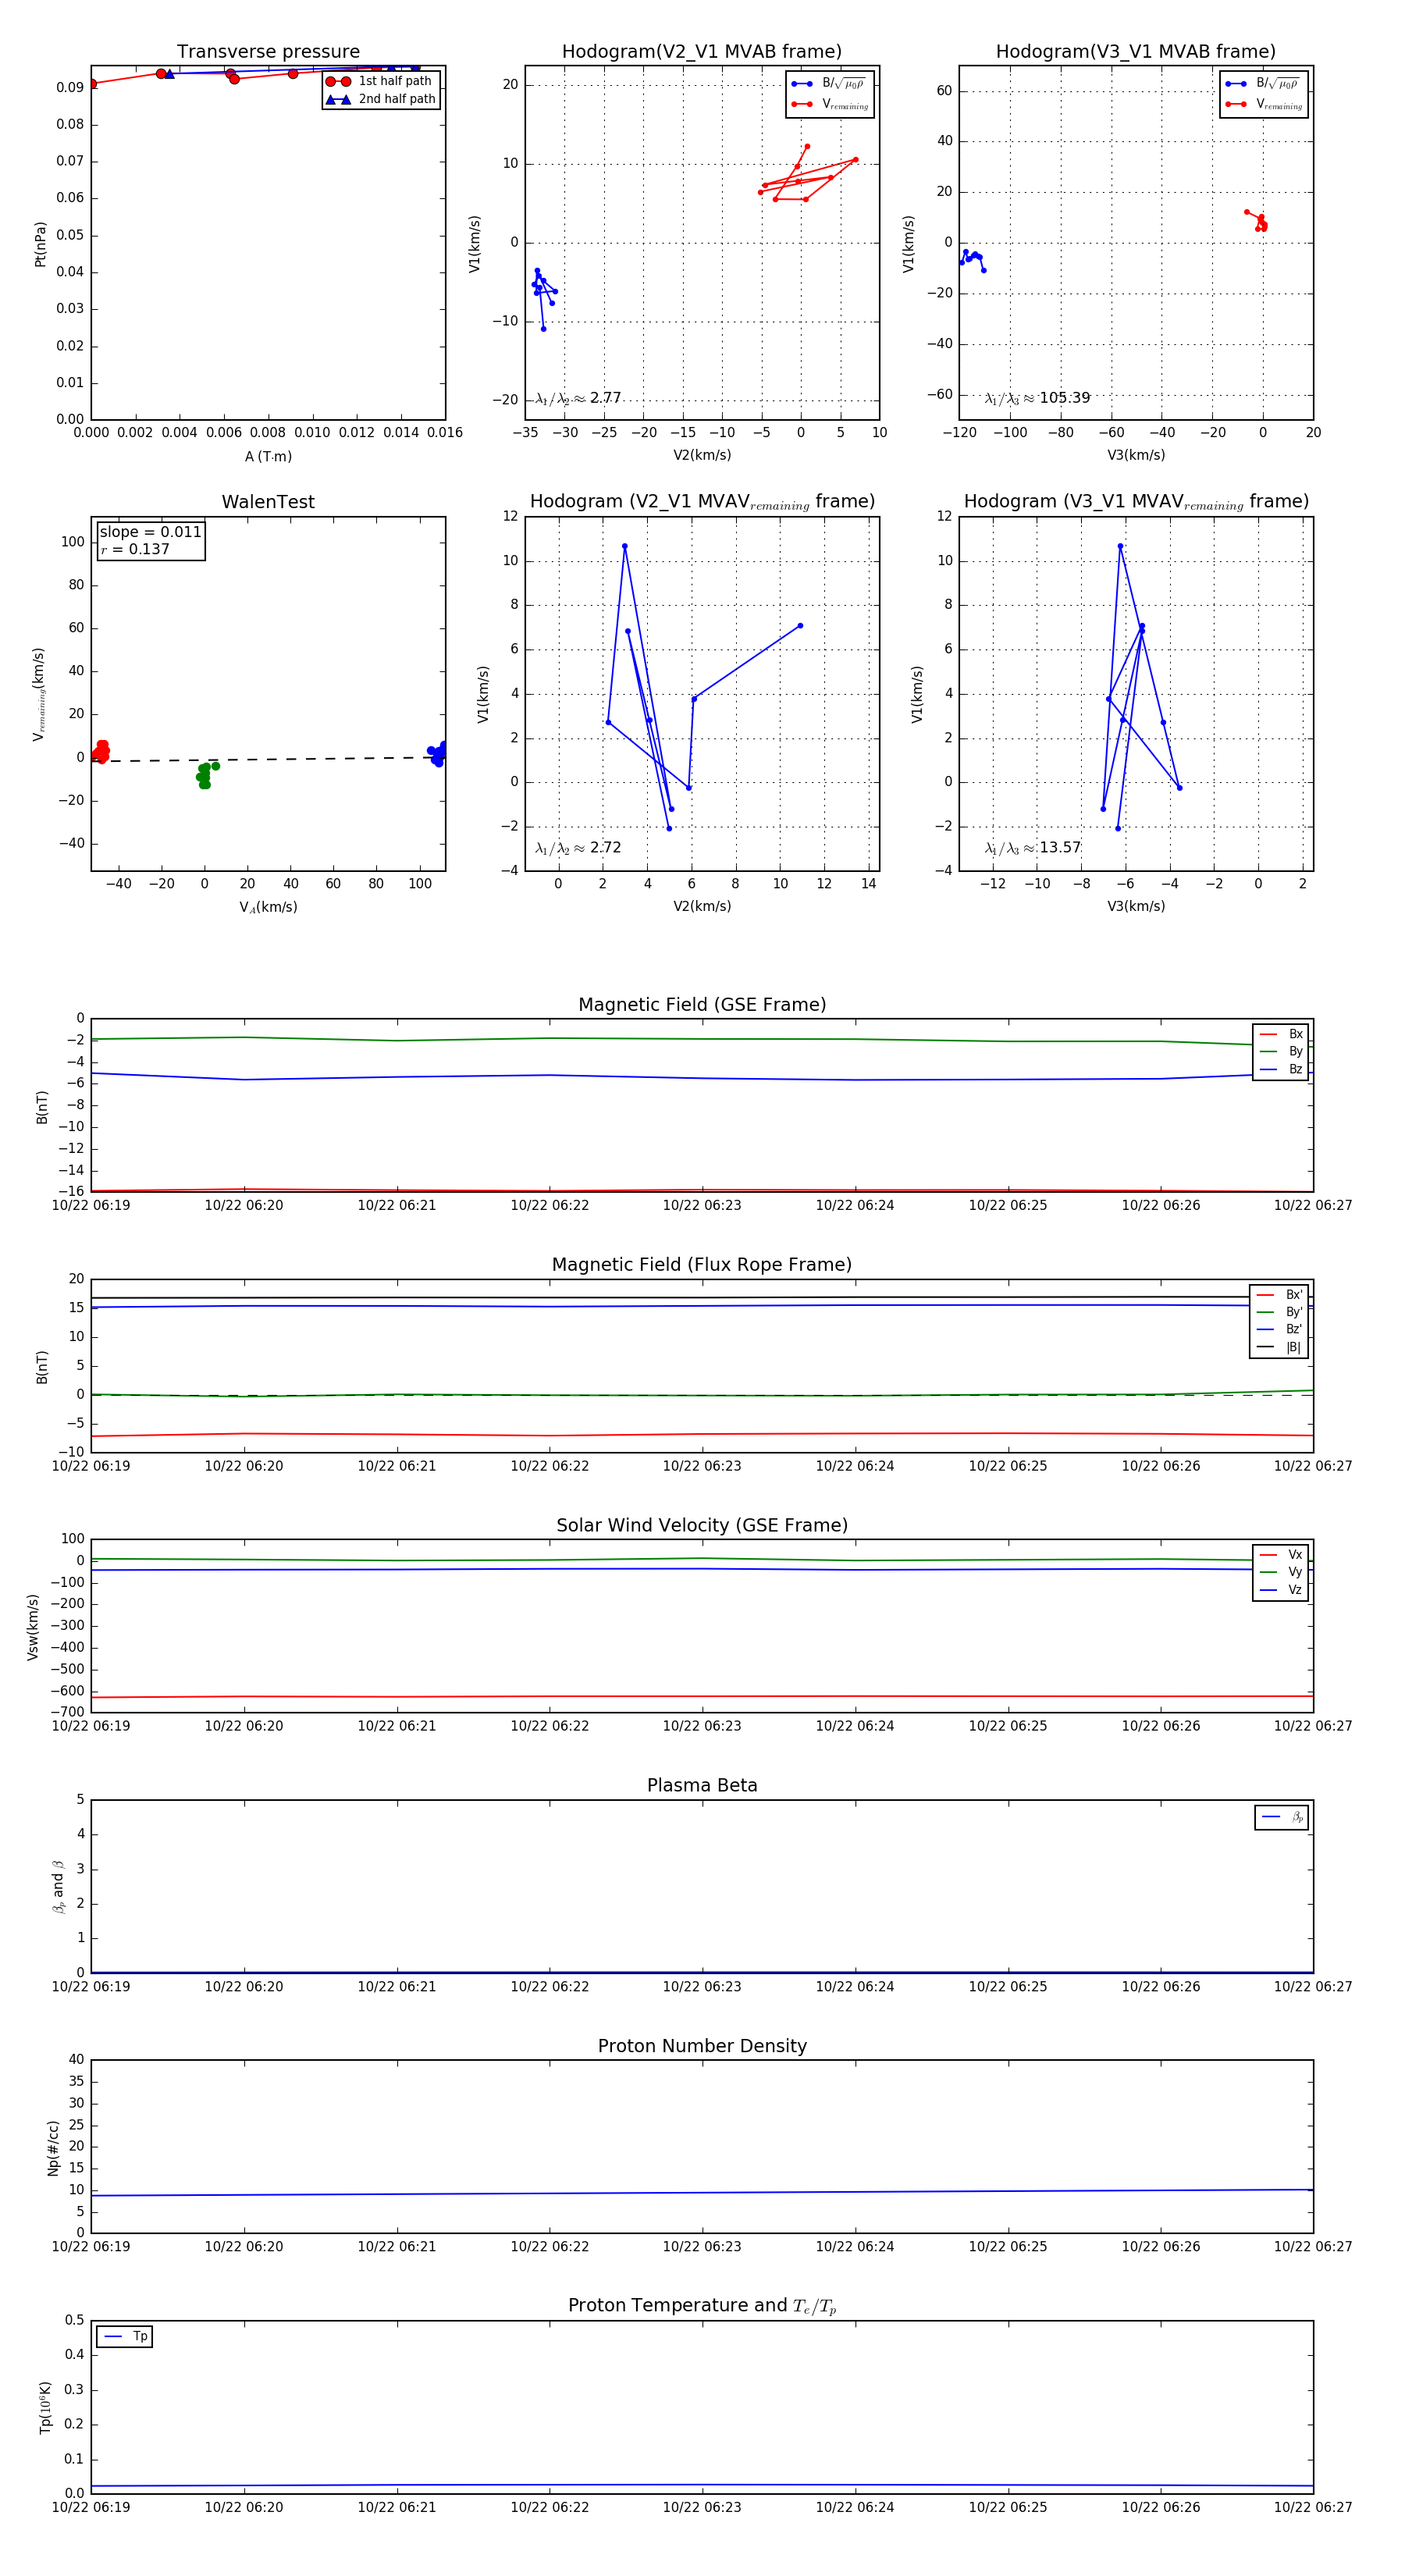Click '10/22 06:23' tick in Plasma Beta panel
Viewport: 1405px width, 2576px height.
tap(702, 1987)
